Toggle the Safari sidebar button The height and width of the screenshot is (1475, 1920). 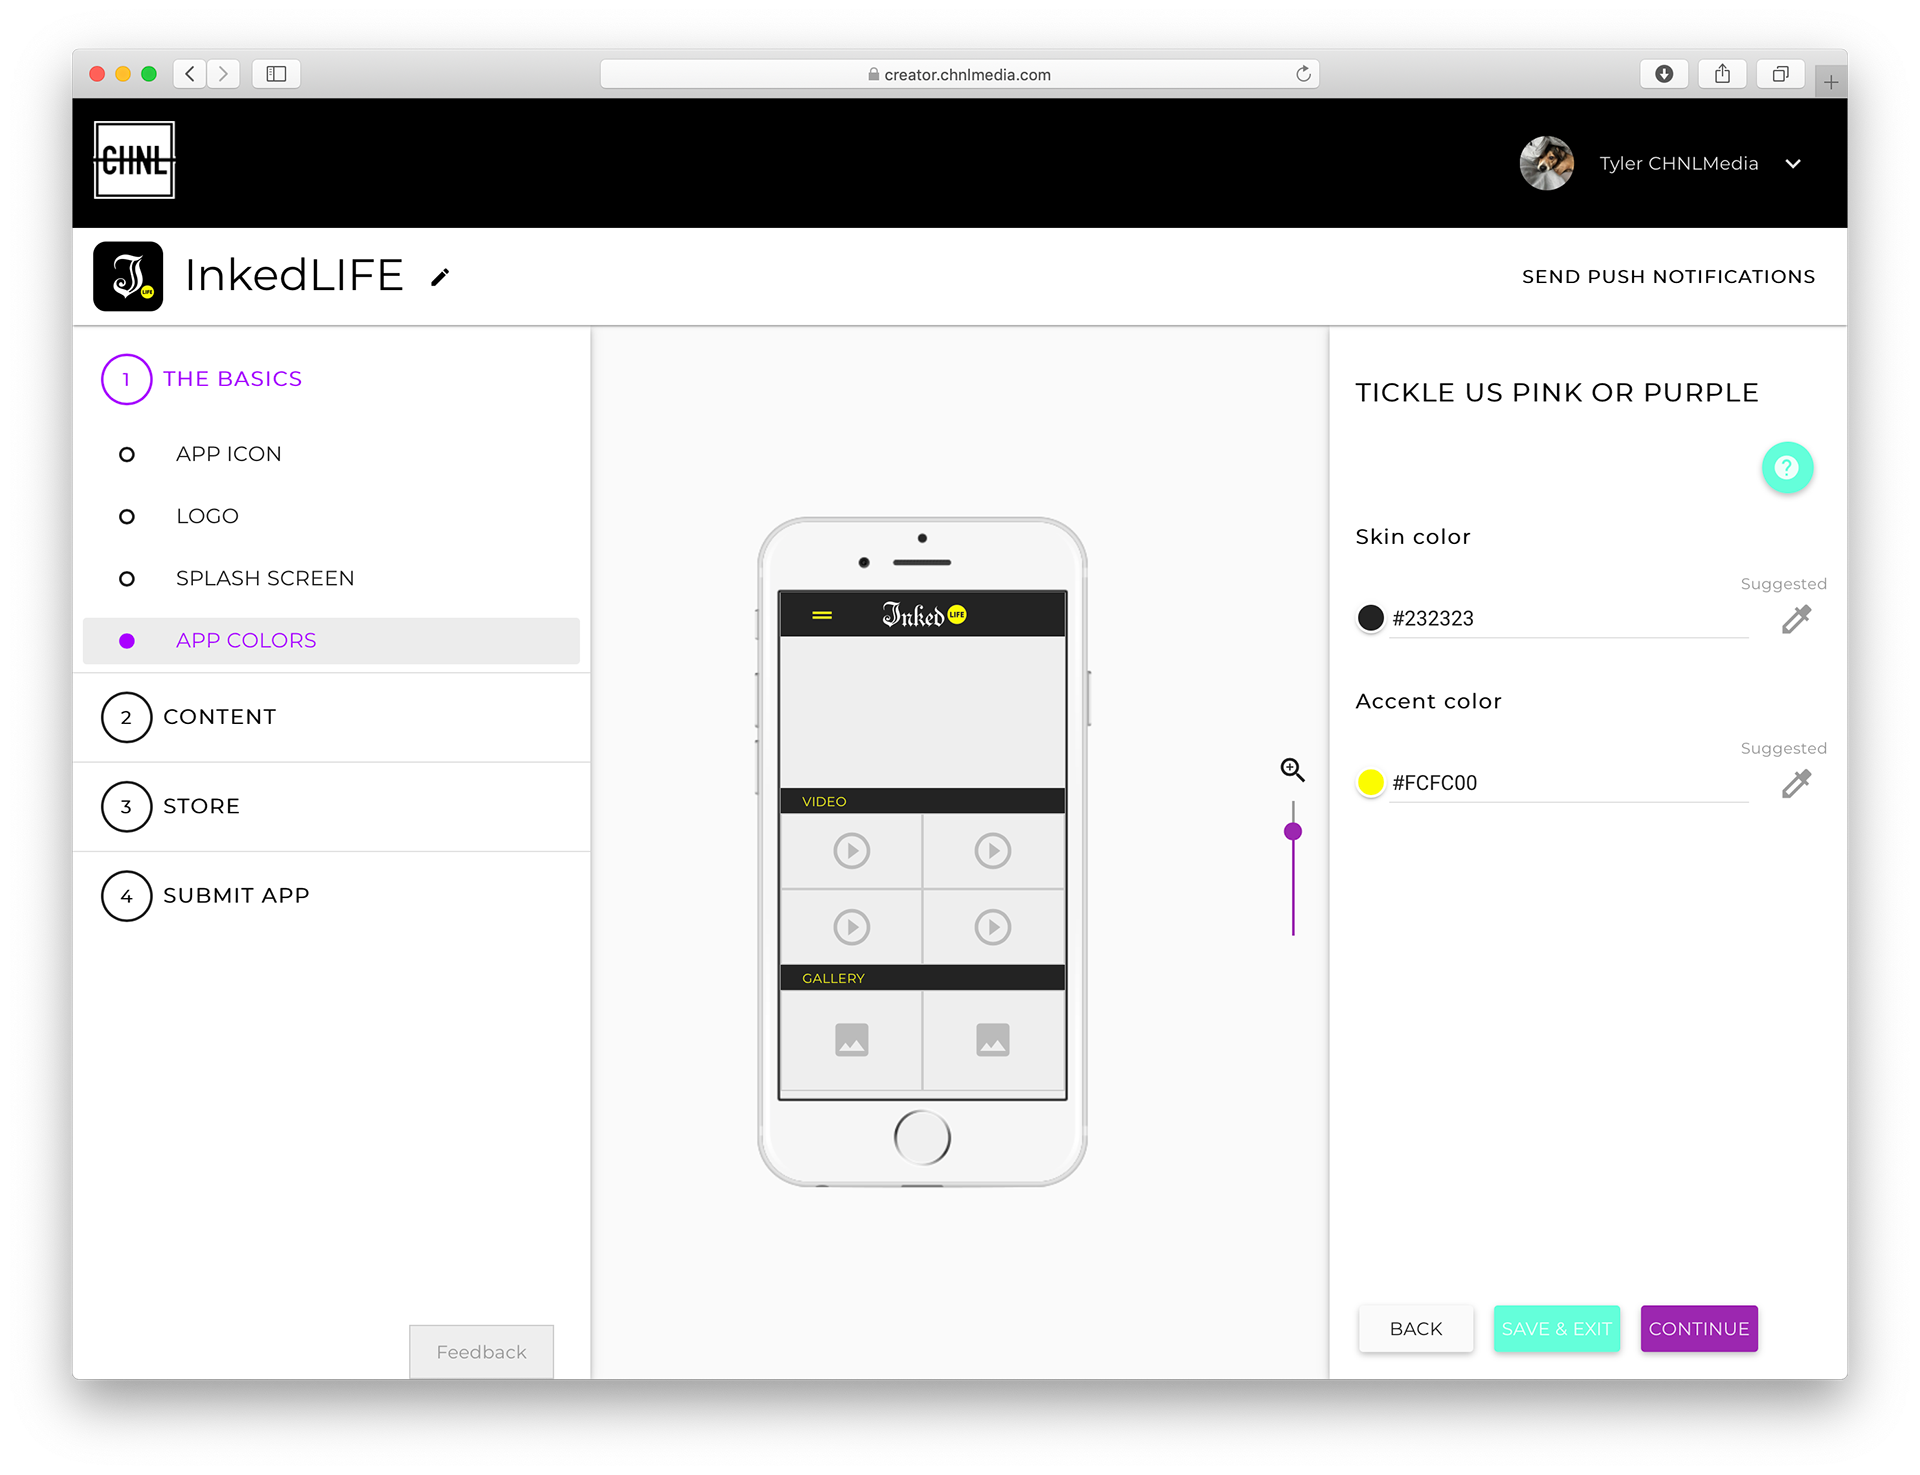pyautogui.click(x=277, y=74)
